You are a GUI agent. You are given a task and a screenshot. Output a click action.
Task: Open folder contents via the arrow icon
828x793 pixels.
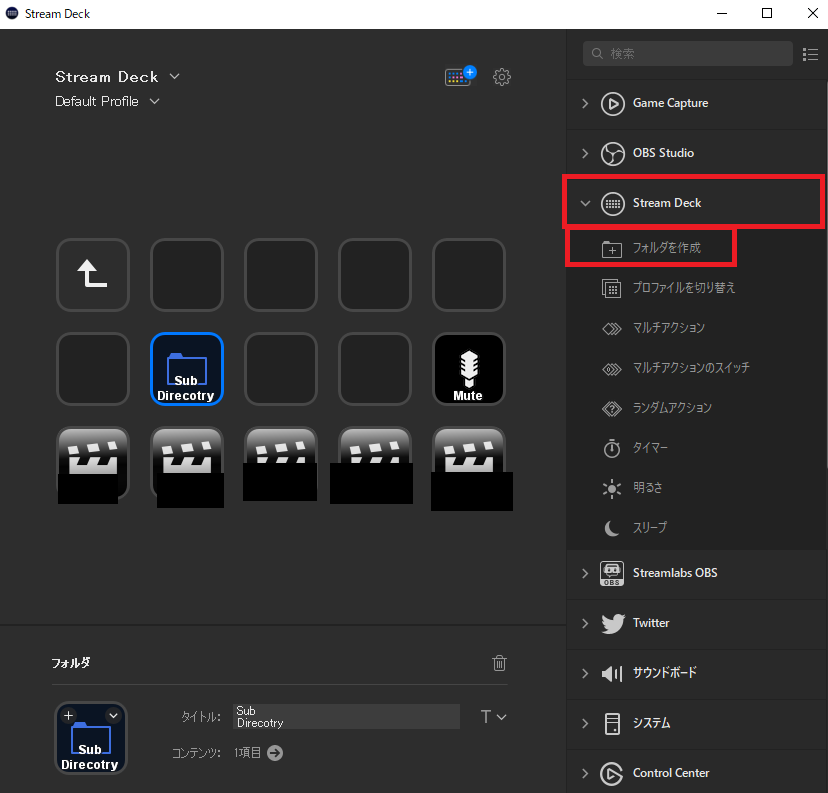(275, 753)
